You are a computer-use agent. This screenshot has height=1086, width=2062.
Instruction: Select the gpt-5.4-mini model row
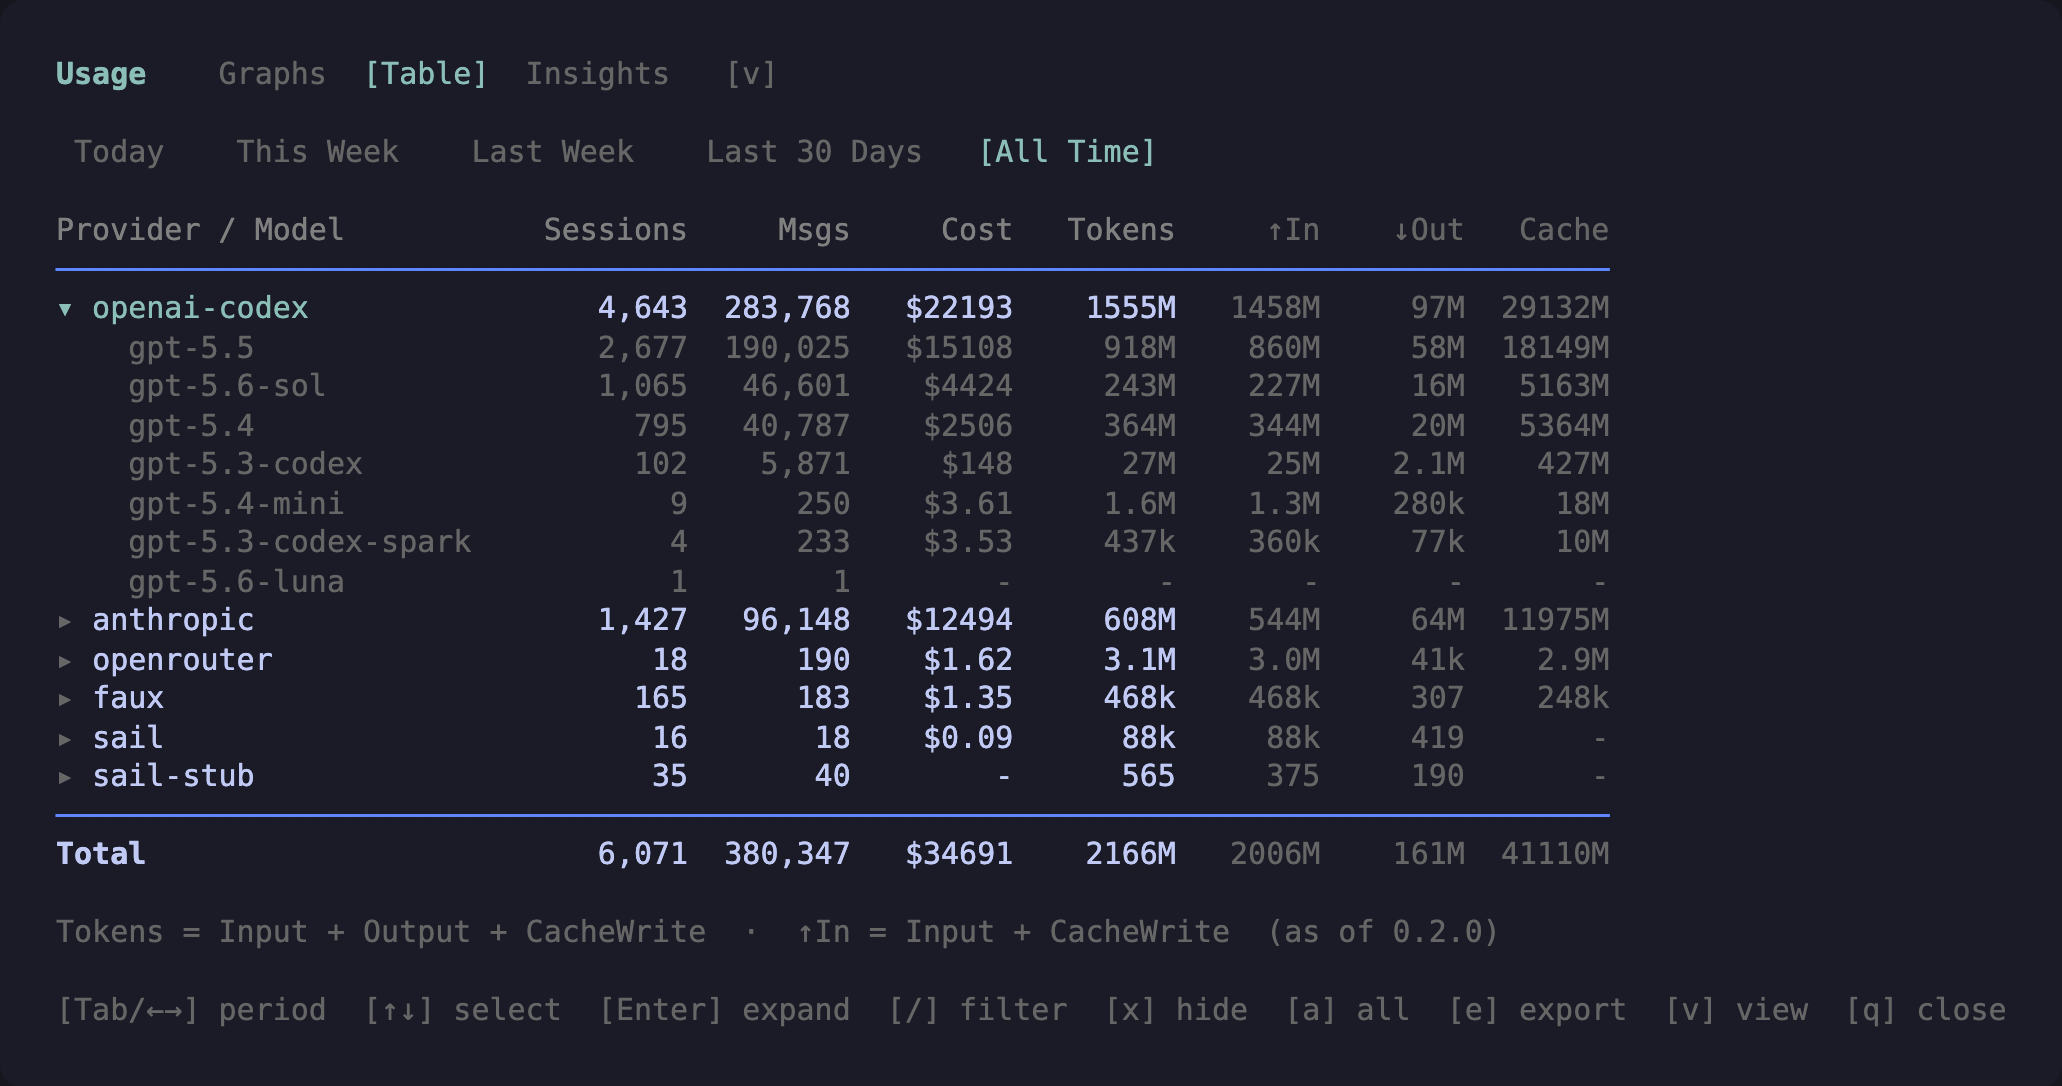832,504
